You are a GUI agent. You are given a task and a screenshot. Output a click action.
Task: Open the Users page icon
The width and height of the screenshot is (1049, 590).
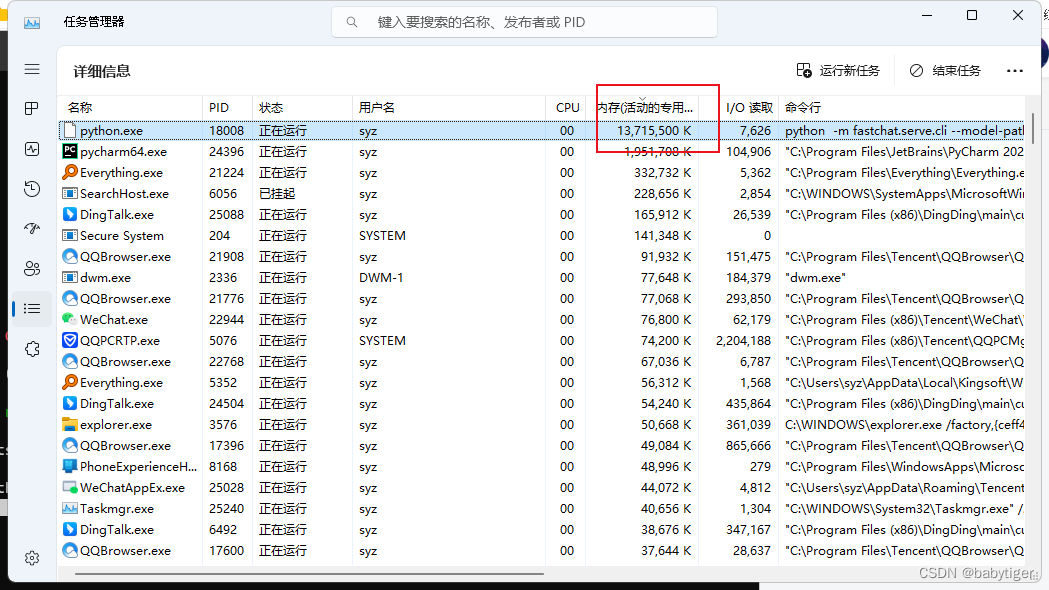[x=32, y=269]
